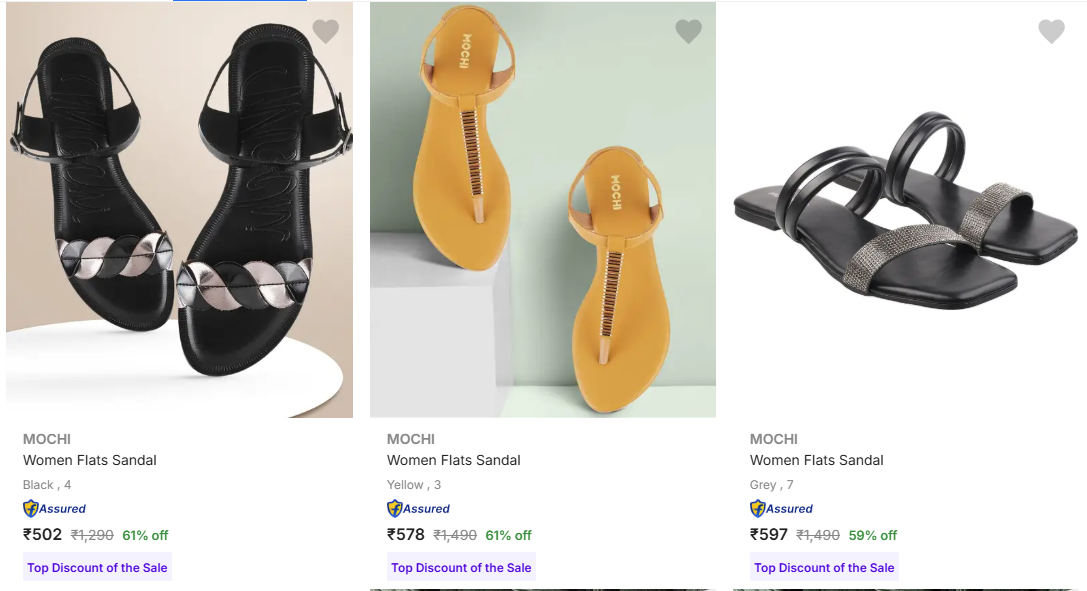Open yellow T-strap sandal product image

(x=543, y=210)
